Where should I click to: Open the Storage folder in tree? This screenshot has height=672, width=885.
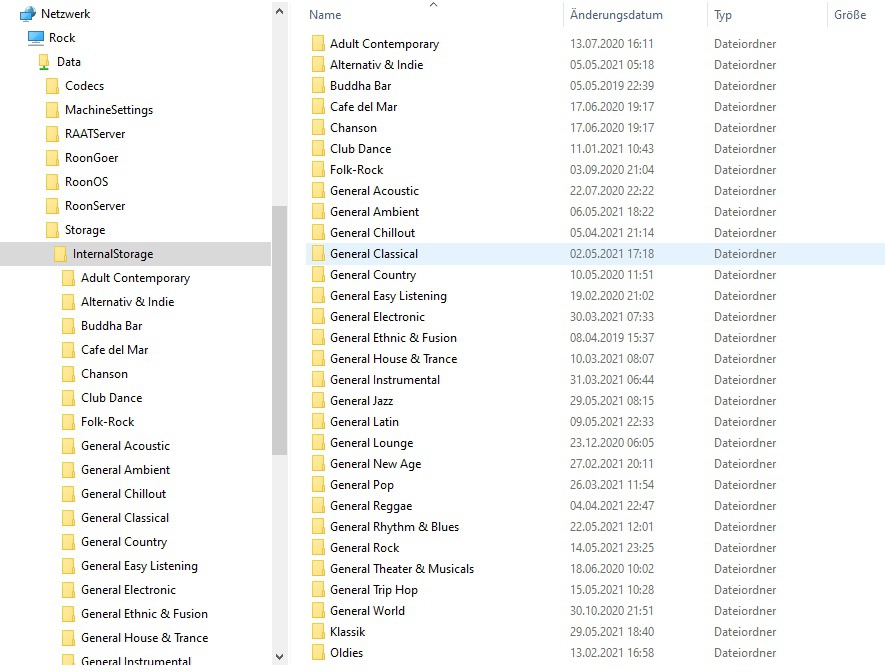click(84, 230)
